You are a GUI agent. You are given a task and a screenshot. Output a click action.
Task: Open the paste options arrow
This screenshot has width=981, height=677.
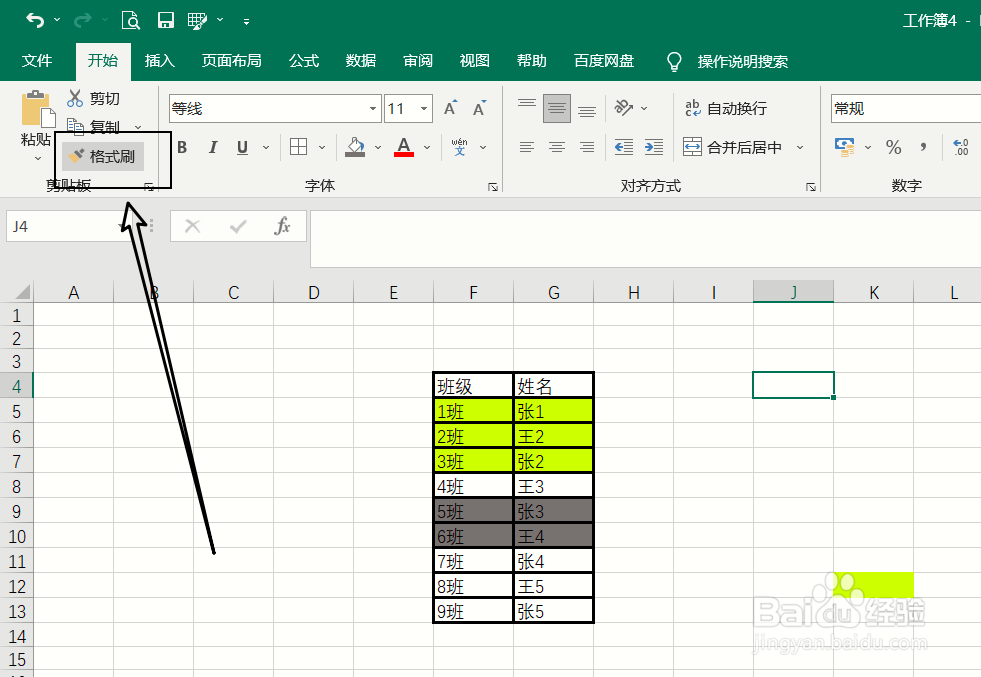38,158
